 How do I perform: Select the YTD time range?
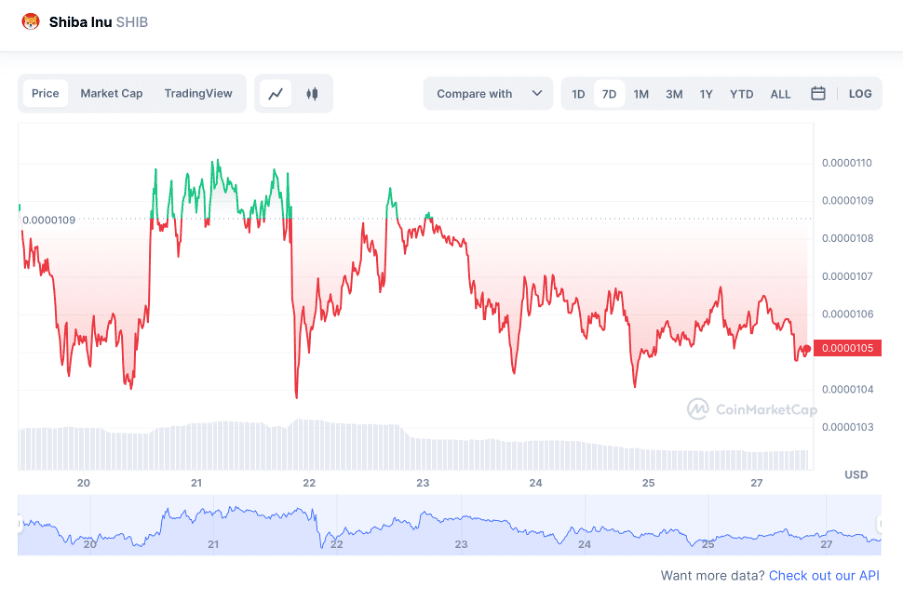click(741, 93)
